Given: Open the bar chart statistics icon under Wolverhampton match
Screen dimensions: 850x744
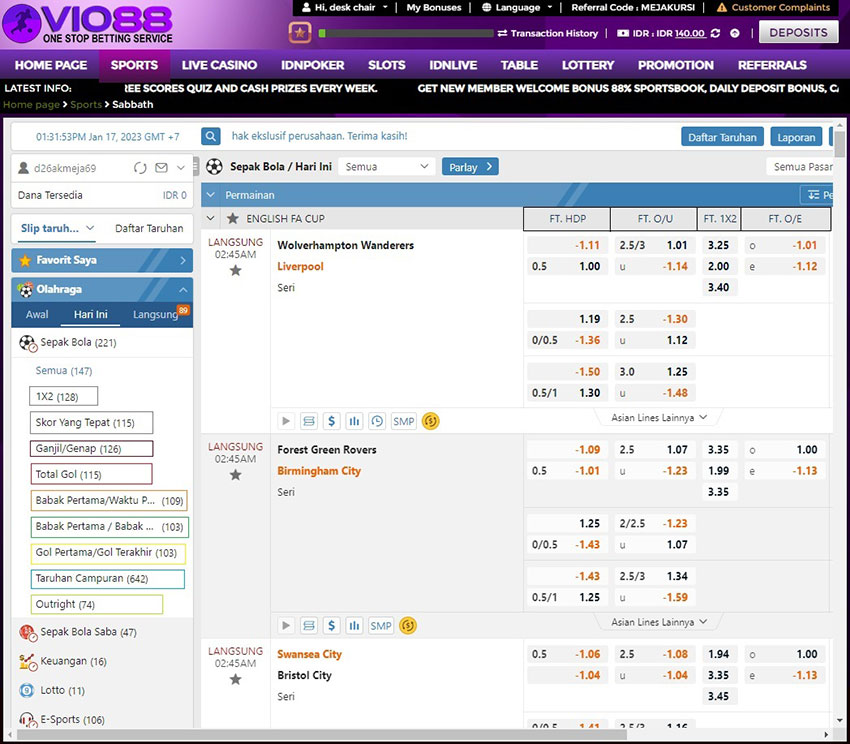Looking at the screenshot, I should coord(354,421).
